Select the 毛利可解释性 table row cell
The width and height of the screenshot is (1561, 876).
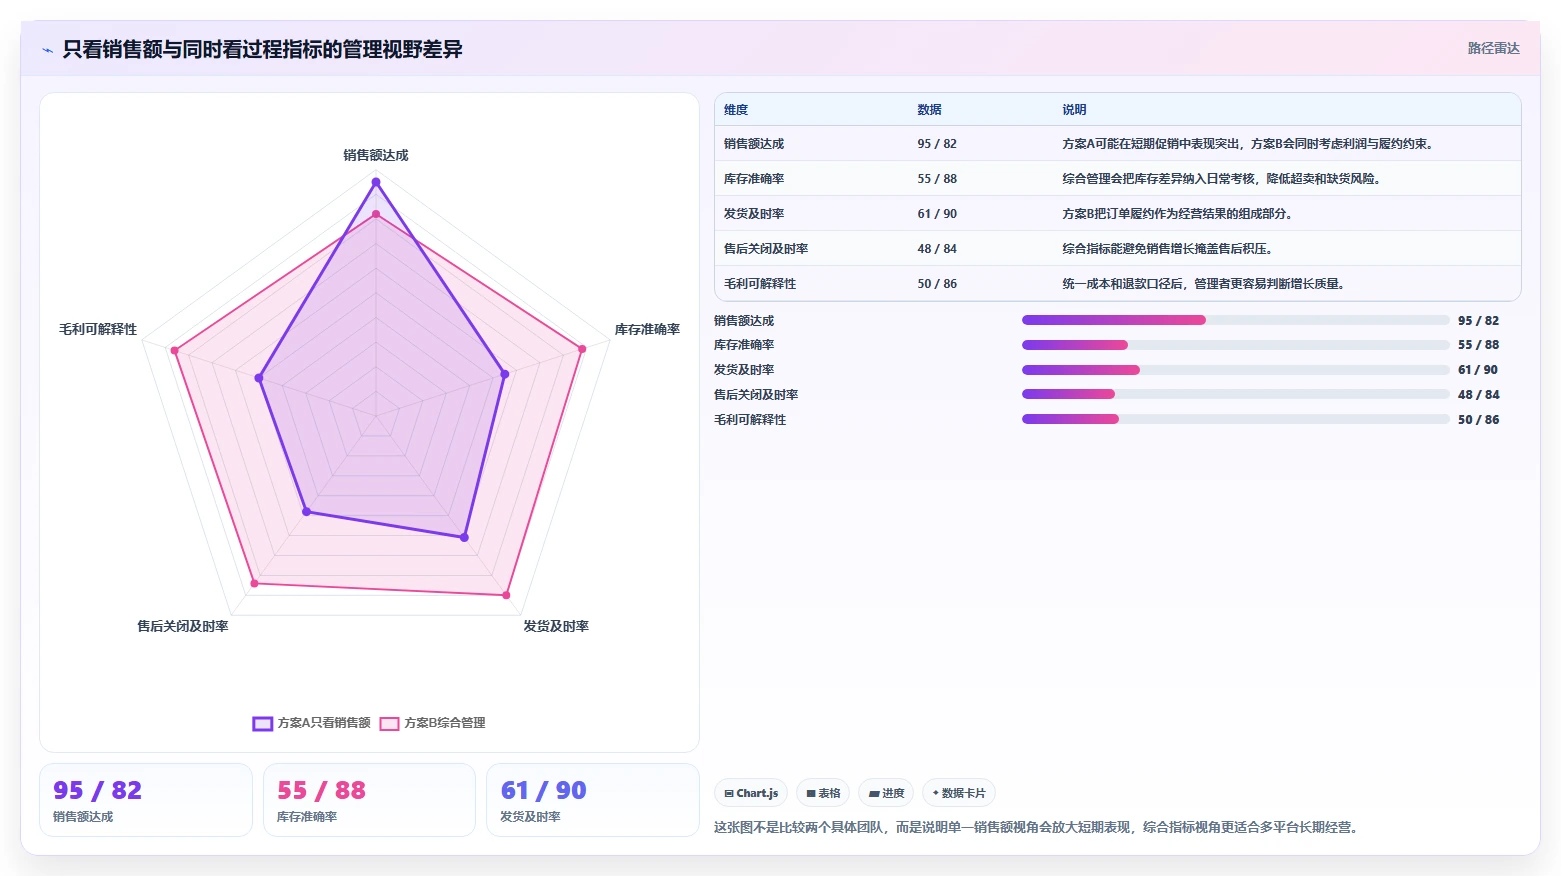tap(760, 284)
